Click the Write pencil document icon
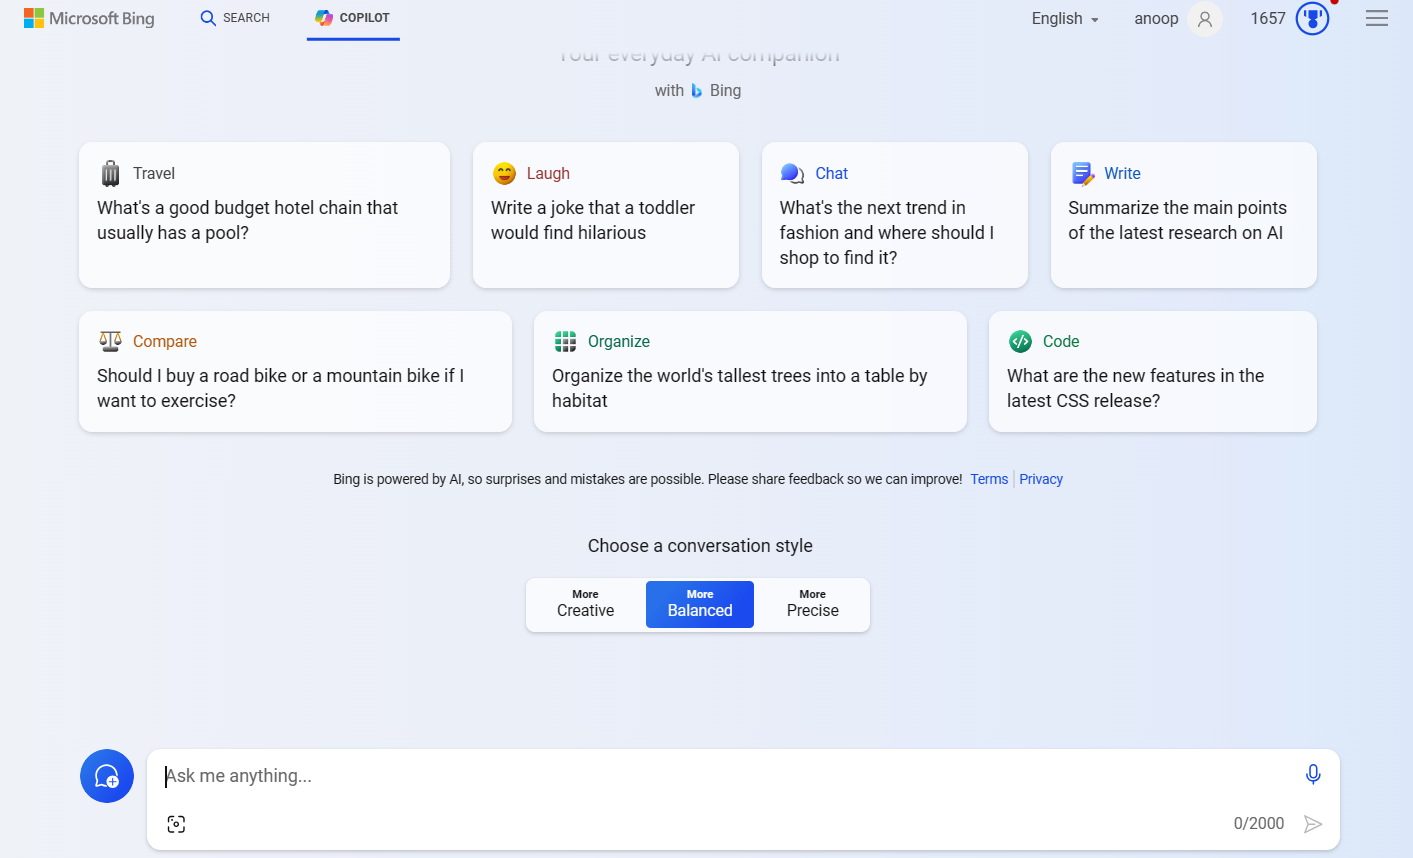The height and width of the screenshot is (858, 1413). 1082,174
